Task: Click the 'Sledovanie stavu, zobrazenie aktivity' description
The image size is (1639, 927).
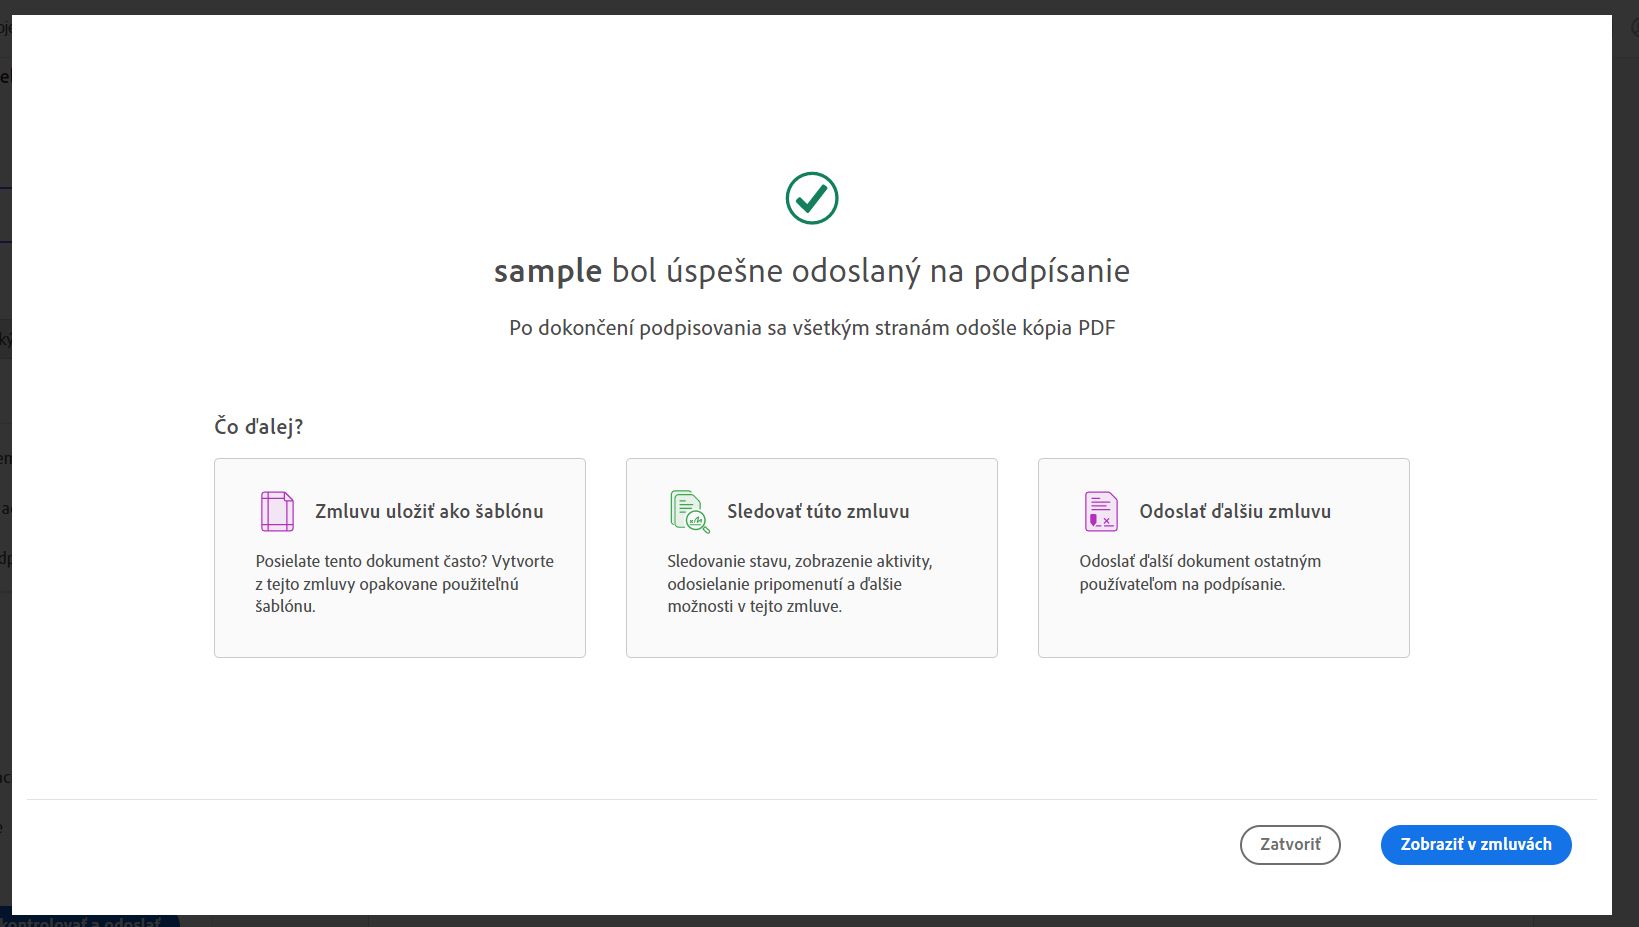Action: (799, 584)
